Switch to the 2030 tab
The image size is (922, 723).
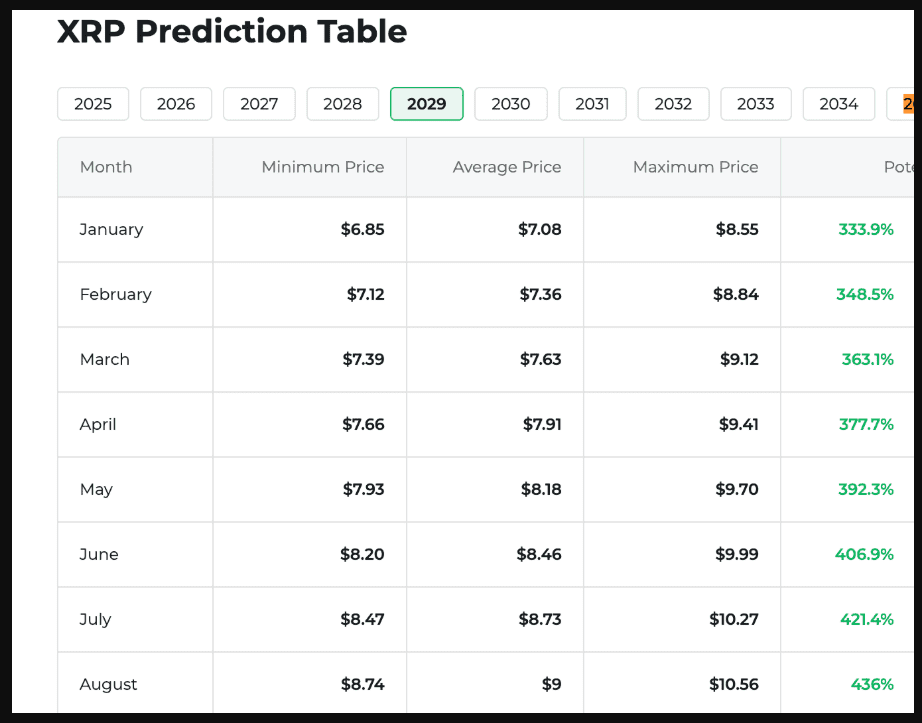(510, 104)
